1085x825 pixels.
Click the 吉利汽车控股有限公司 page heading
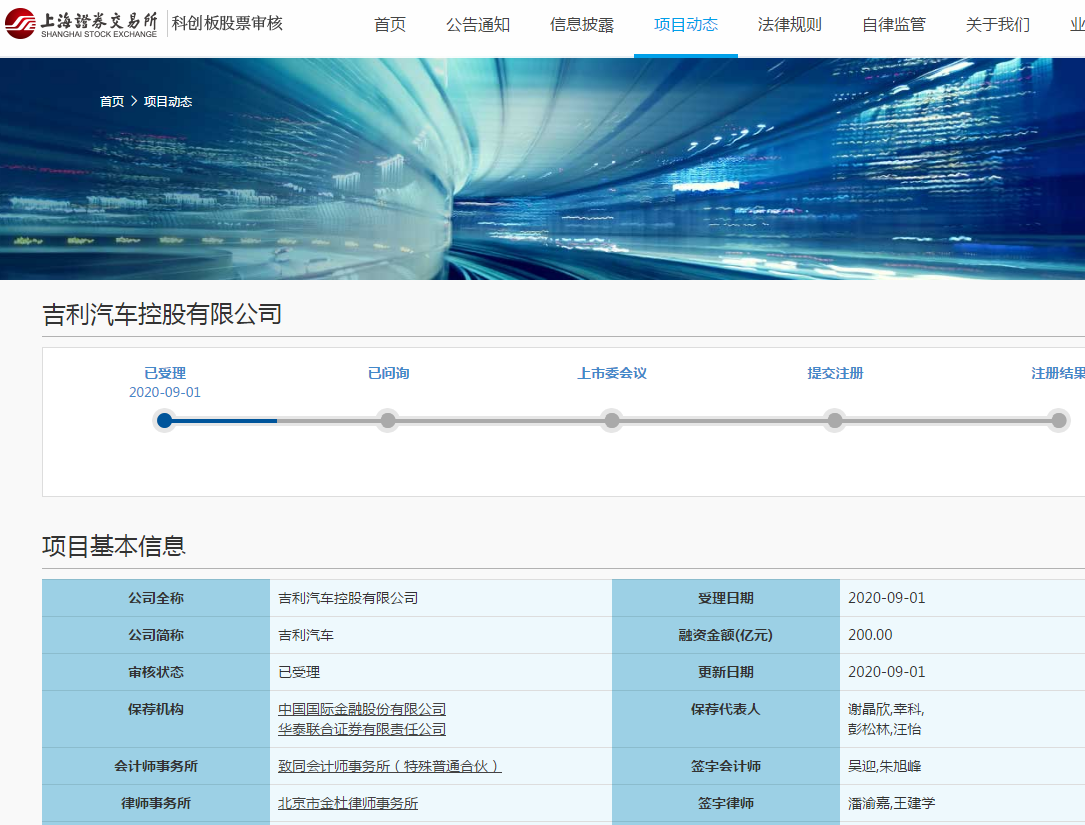pos(162,314)
